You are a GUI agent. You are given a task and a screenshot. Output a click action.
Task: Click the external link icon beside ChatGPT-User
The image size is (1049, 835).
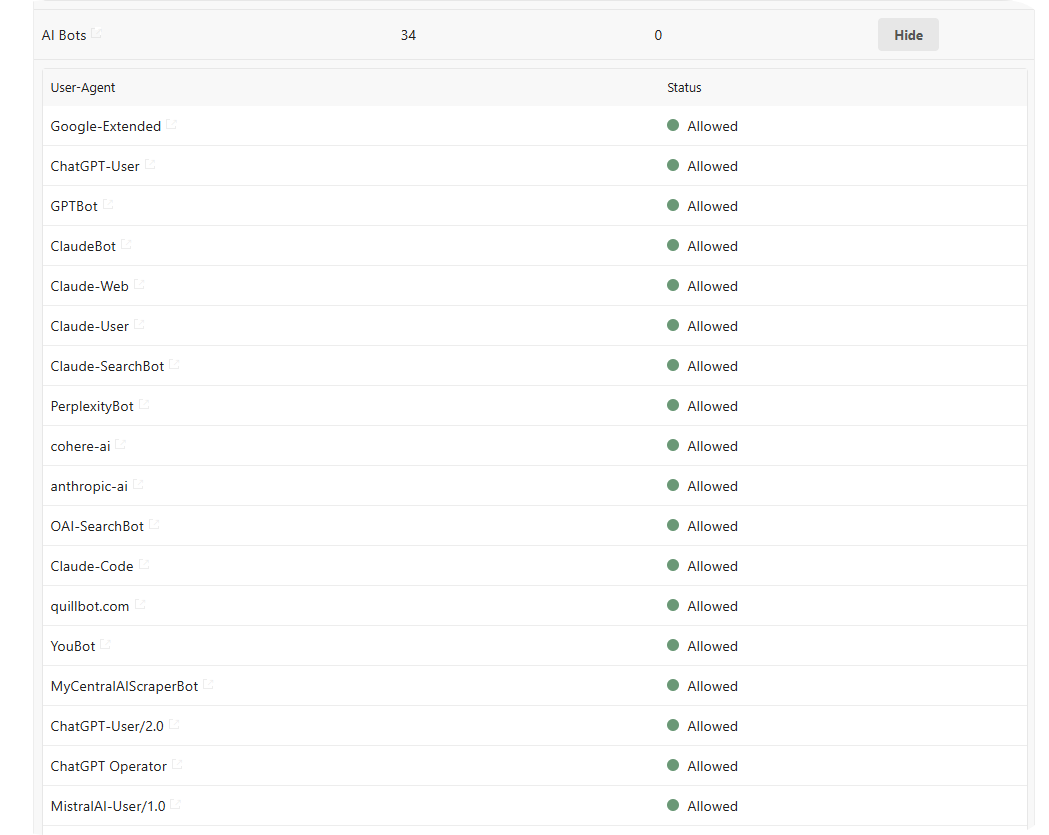(151, 164)
